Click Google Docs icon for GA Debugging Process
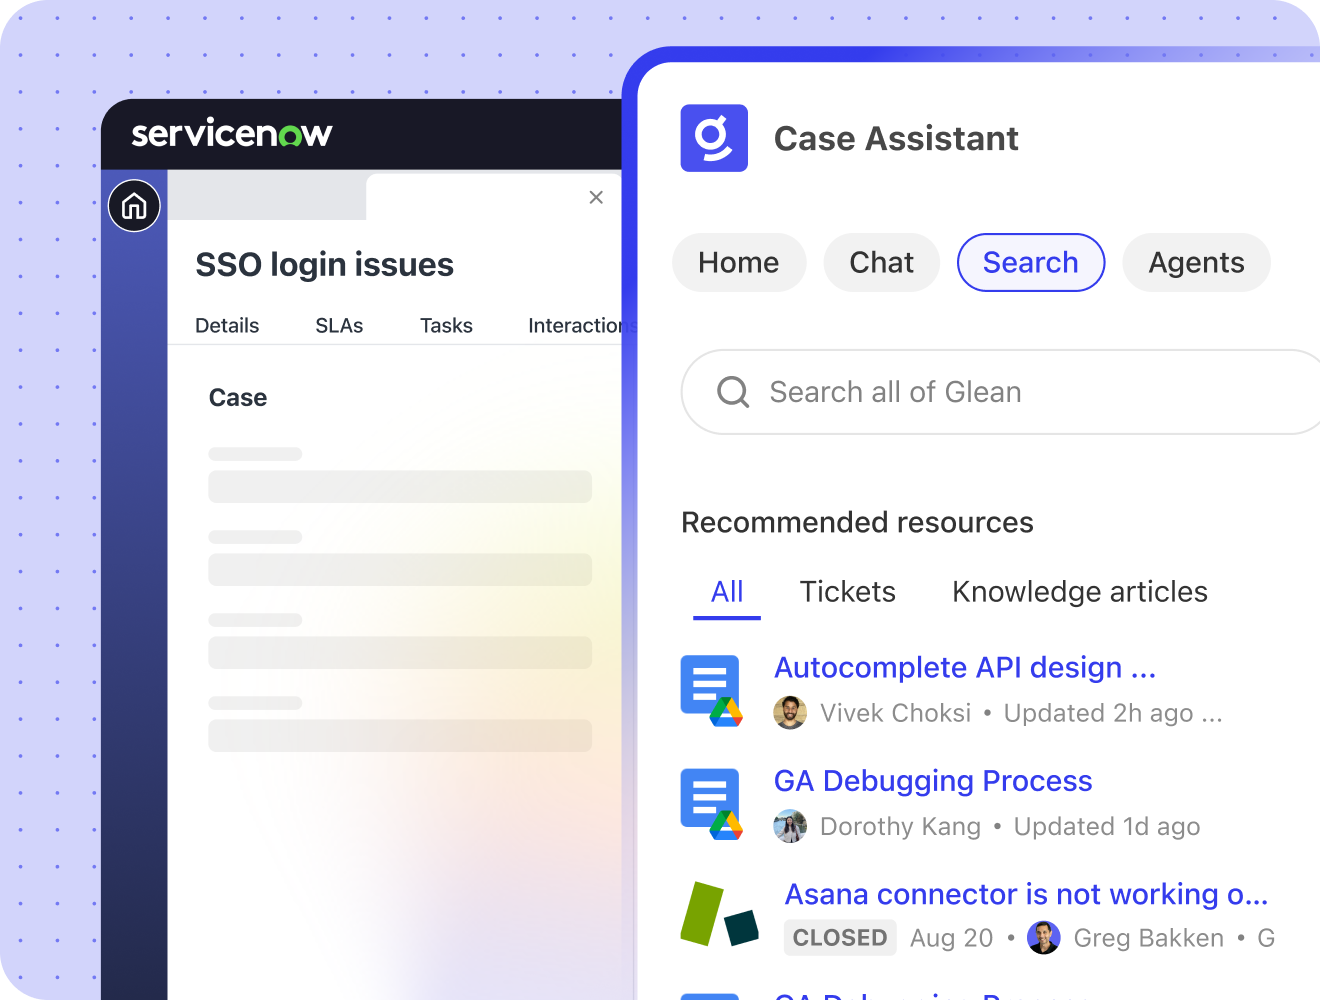 point(711,804)
